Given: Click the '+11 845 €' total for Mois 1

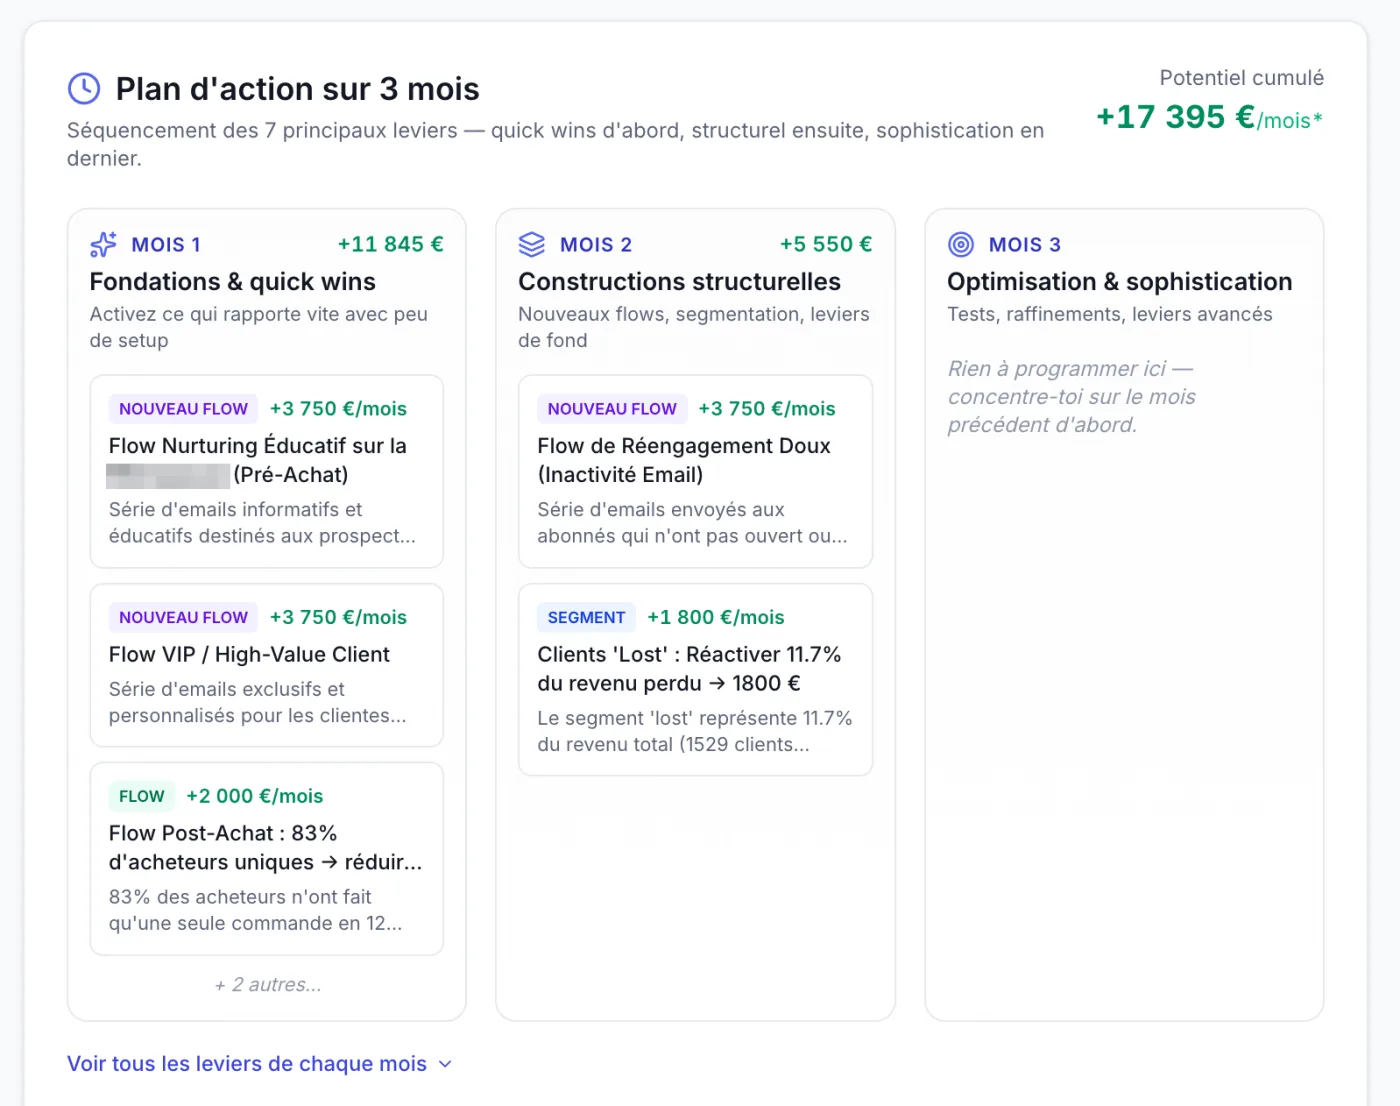Looking at the screenshot, I should pos(390,244).
